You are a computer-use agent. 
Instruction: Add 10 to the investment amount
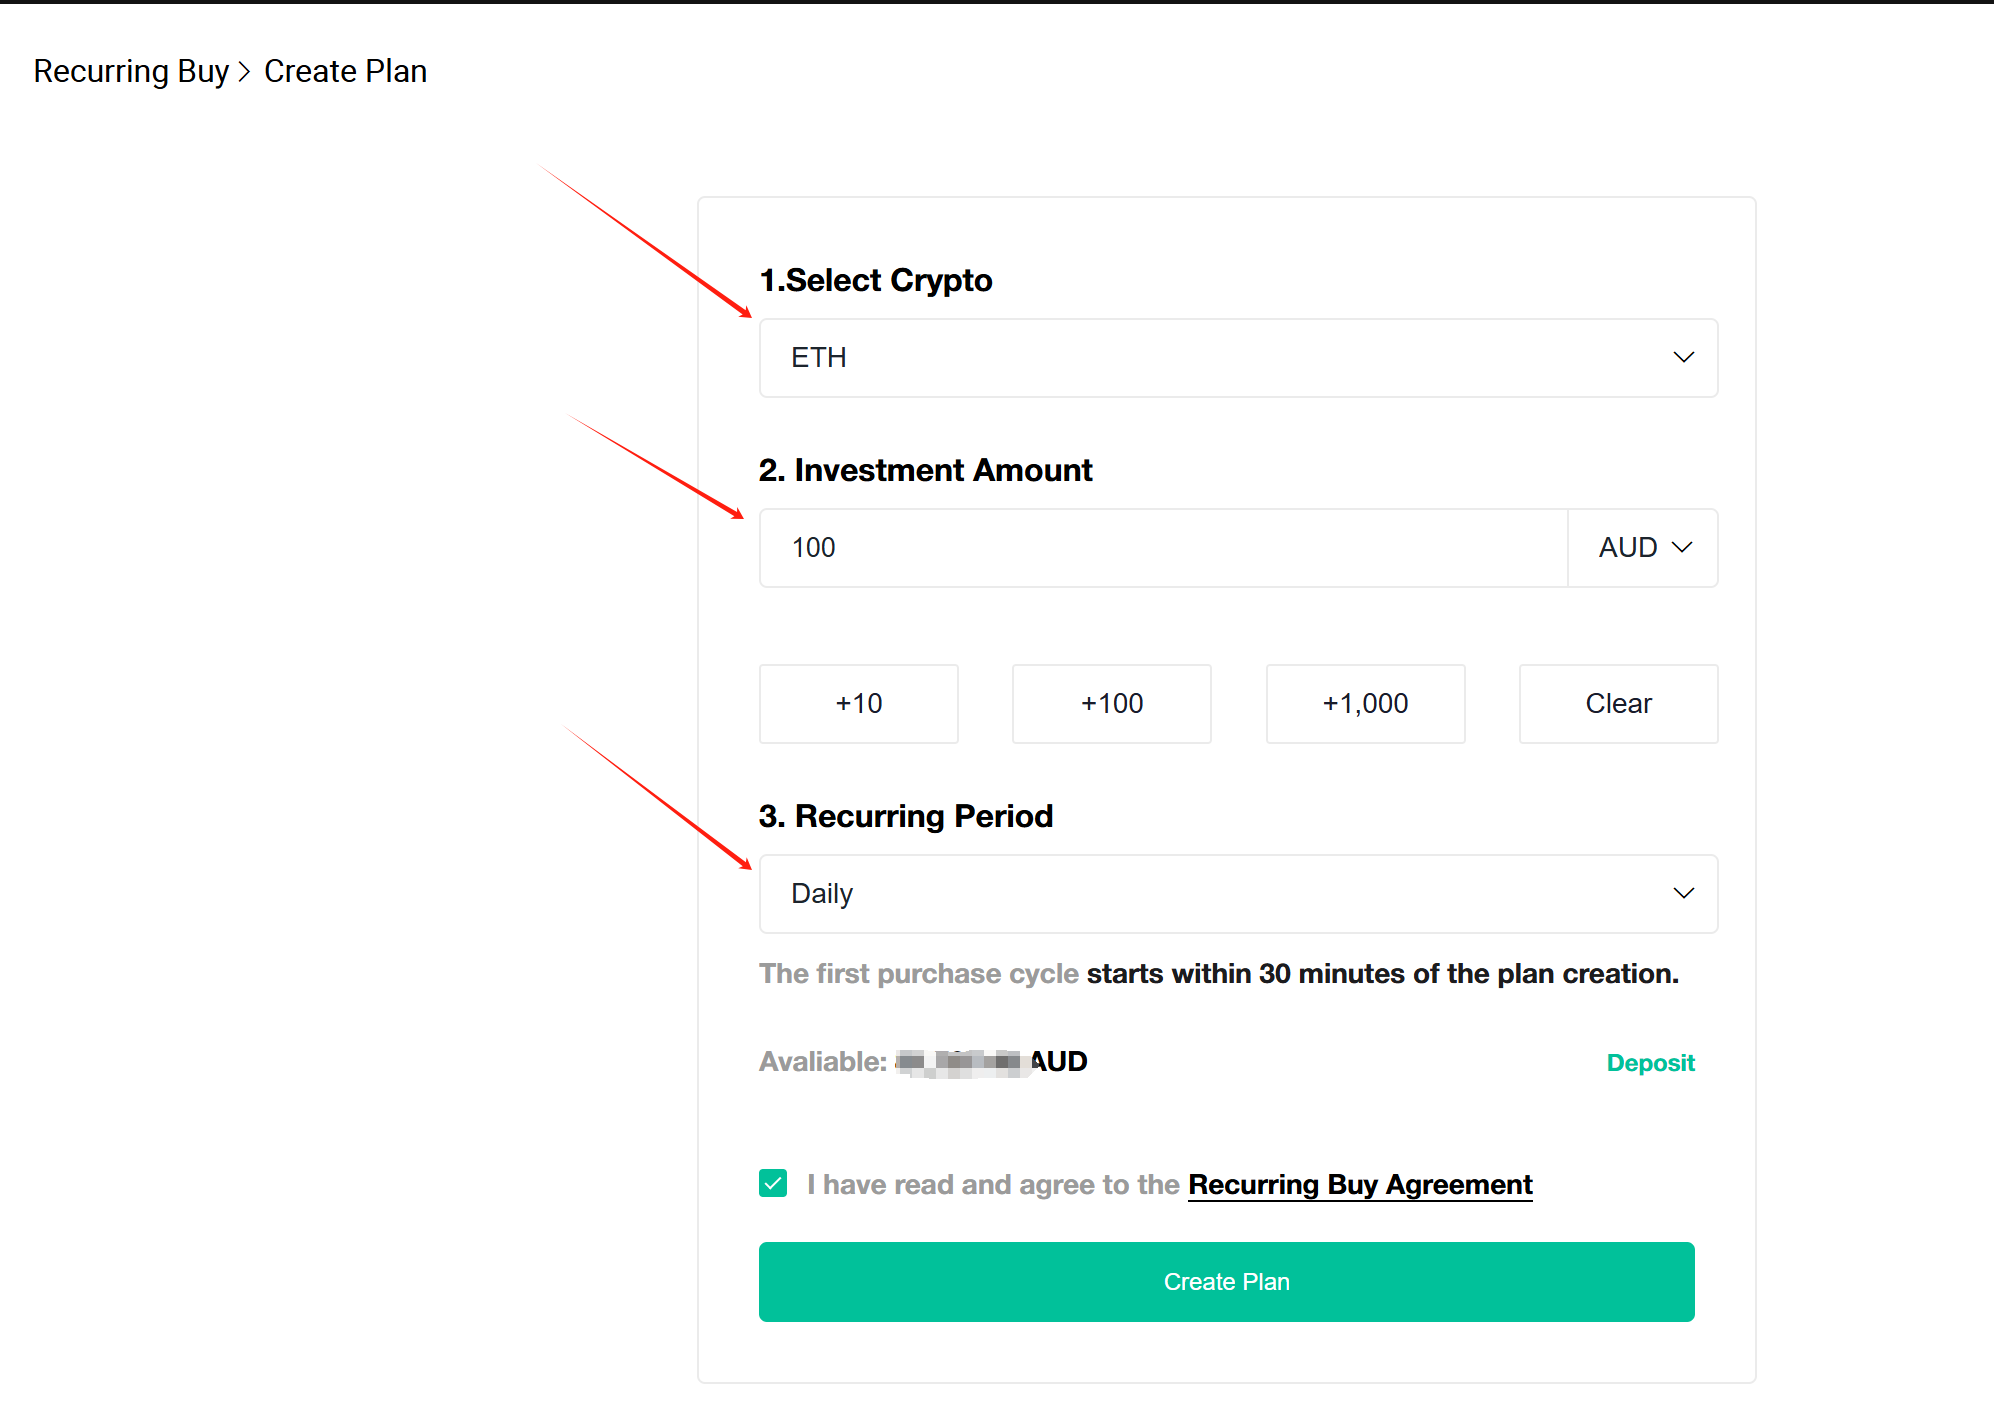858,703
